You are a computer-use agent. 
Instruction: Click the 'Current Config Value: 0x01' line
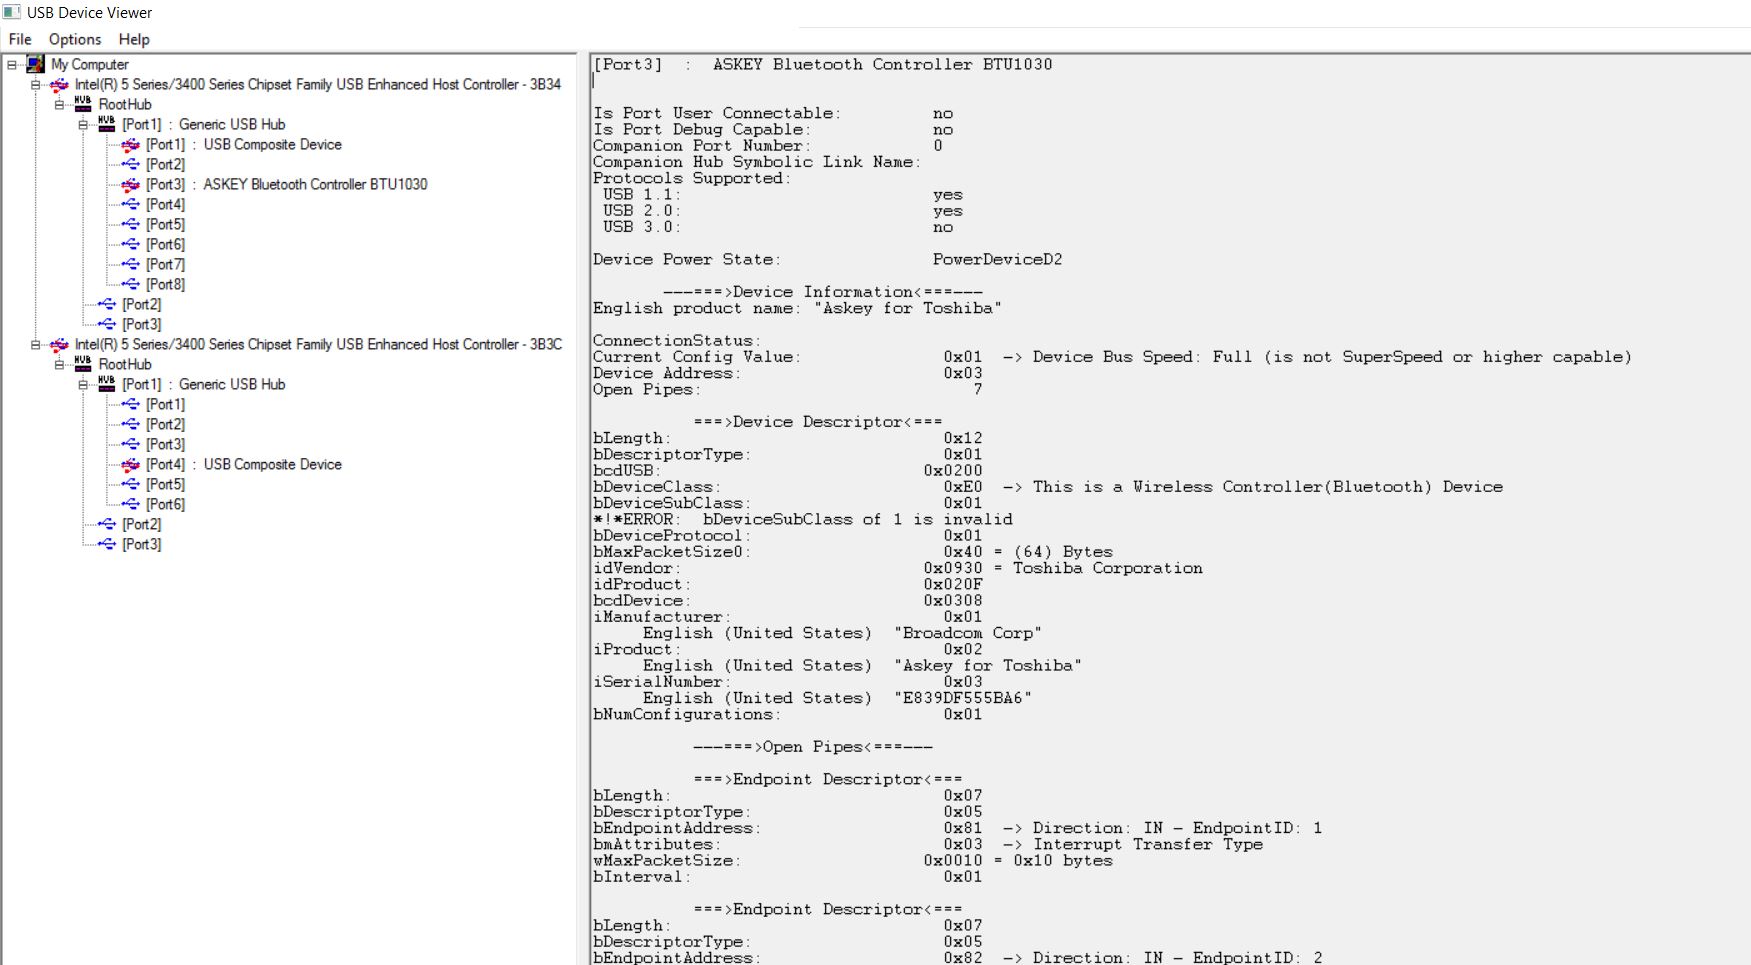coord(1112,357)
